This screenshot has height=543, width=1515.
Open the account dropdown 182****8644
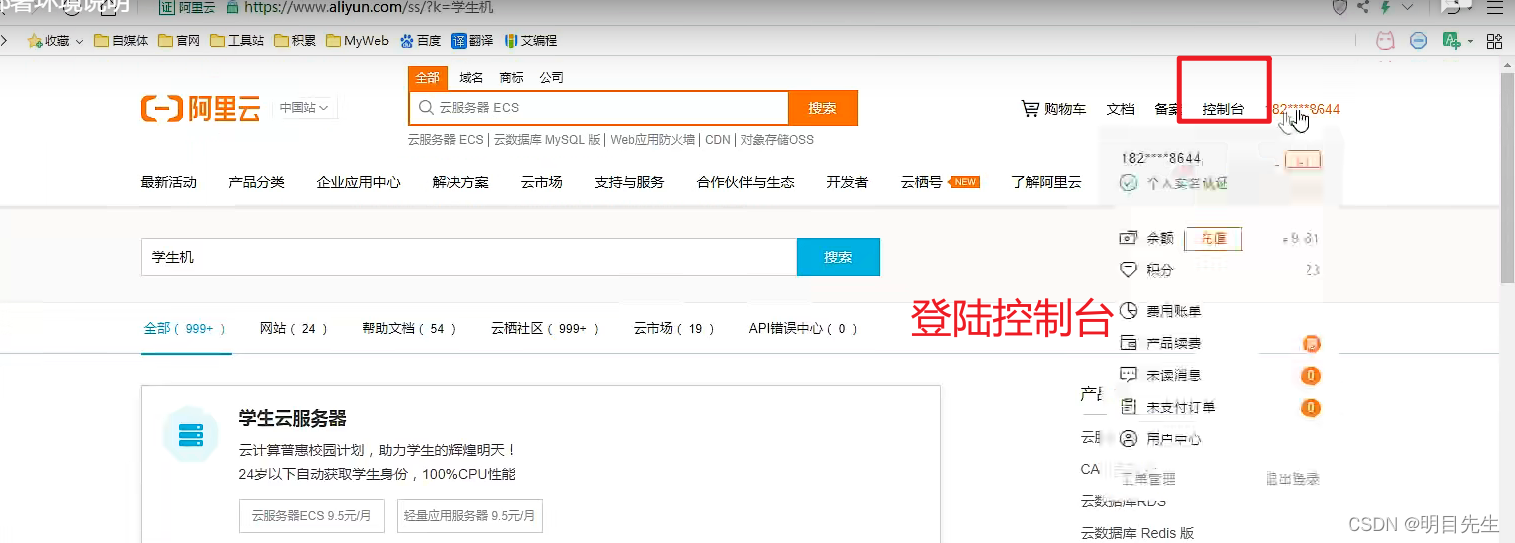click(x=1303, y=109)
